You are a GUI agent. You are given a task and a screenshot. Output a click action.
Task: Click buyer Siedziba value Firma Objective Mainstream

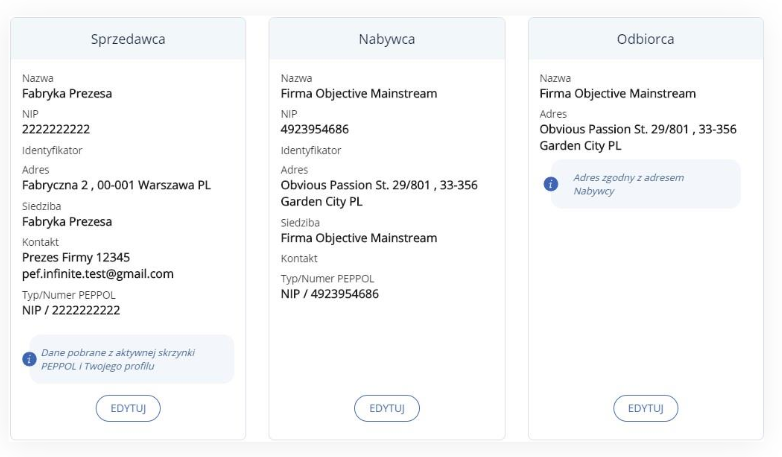tap(359, 238)
